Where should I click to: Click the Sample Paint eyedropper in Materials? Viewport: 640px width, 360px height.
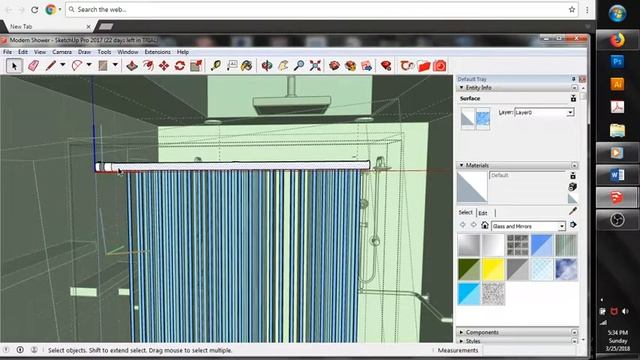click(573, 211)
